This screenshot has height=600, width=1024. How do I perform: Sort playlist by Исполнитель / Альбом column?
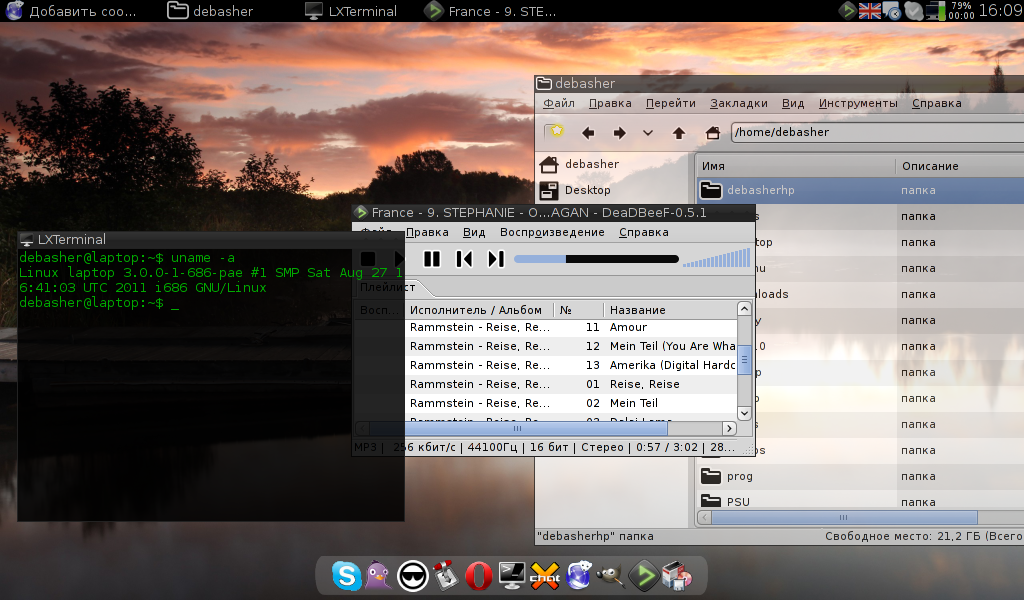pyautogui.click(x=476, y=310)
